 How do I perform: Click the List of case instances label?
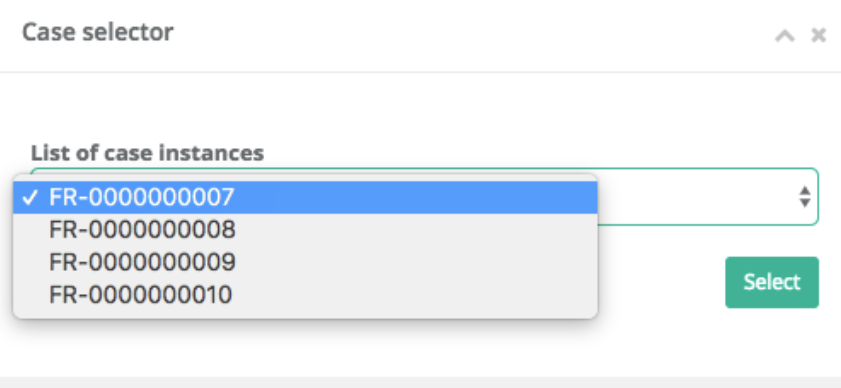[147, 153]
